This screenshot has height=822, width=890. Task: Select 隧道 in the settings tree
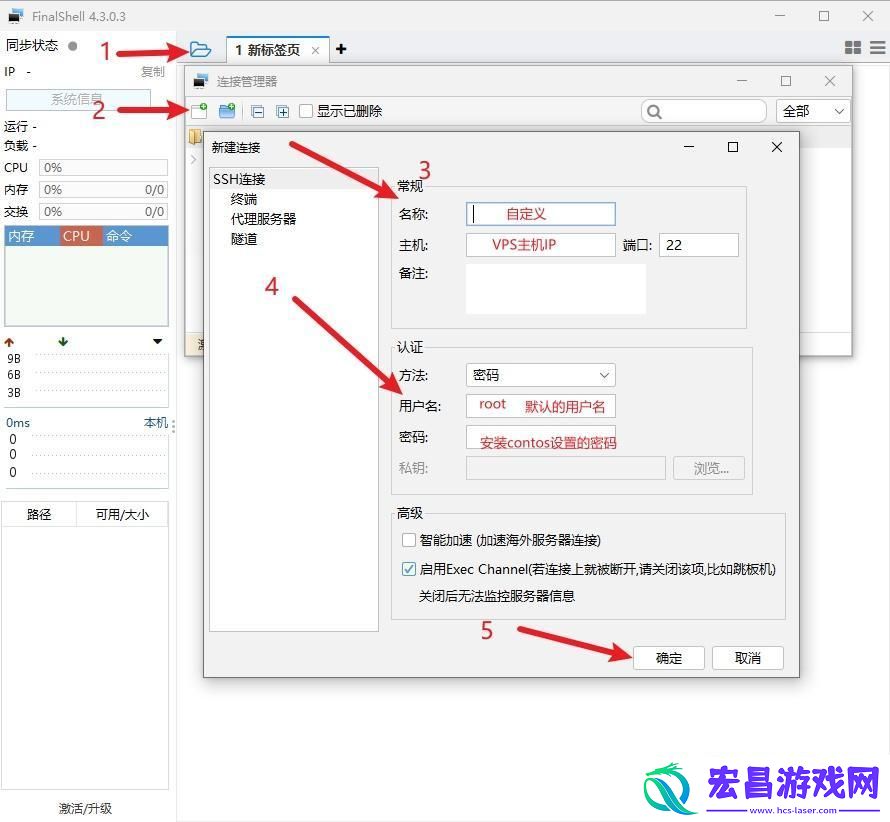pos(244,239)
